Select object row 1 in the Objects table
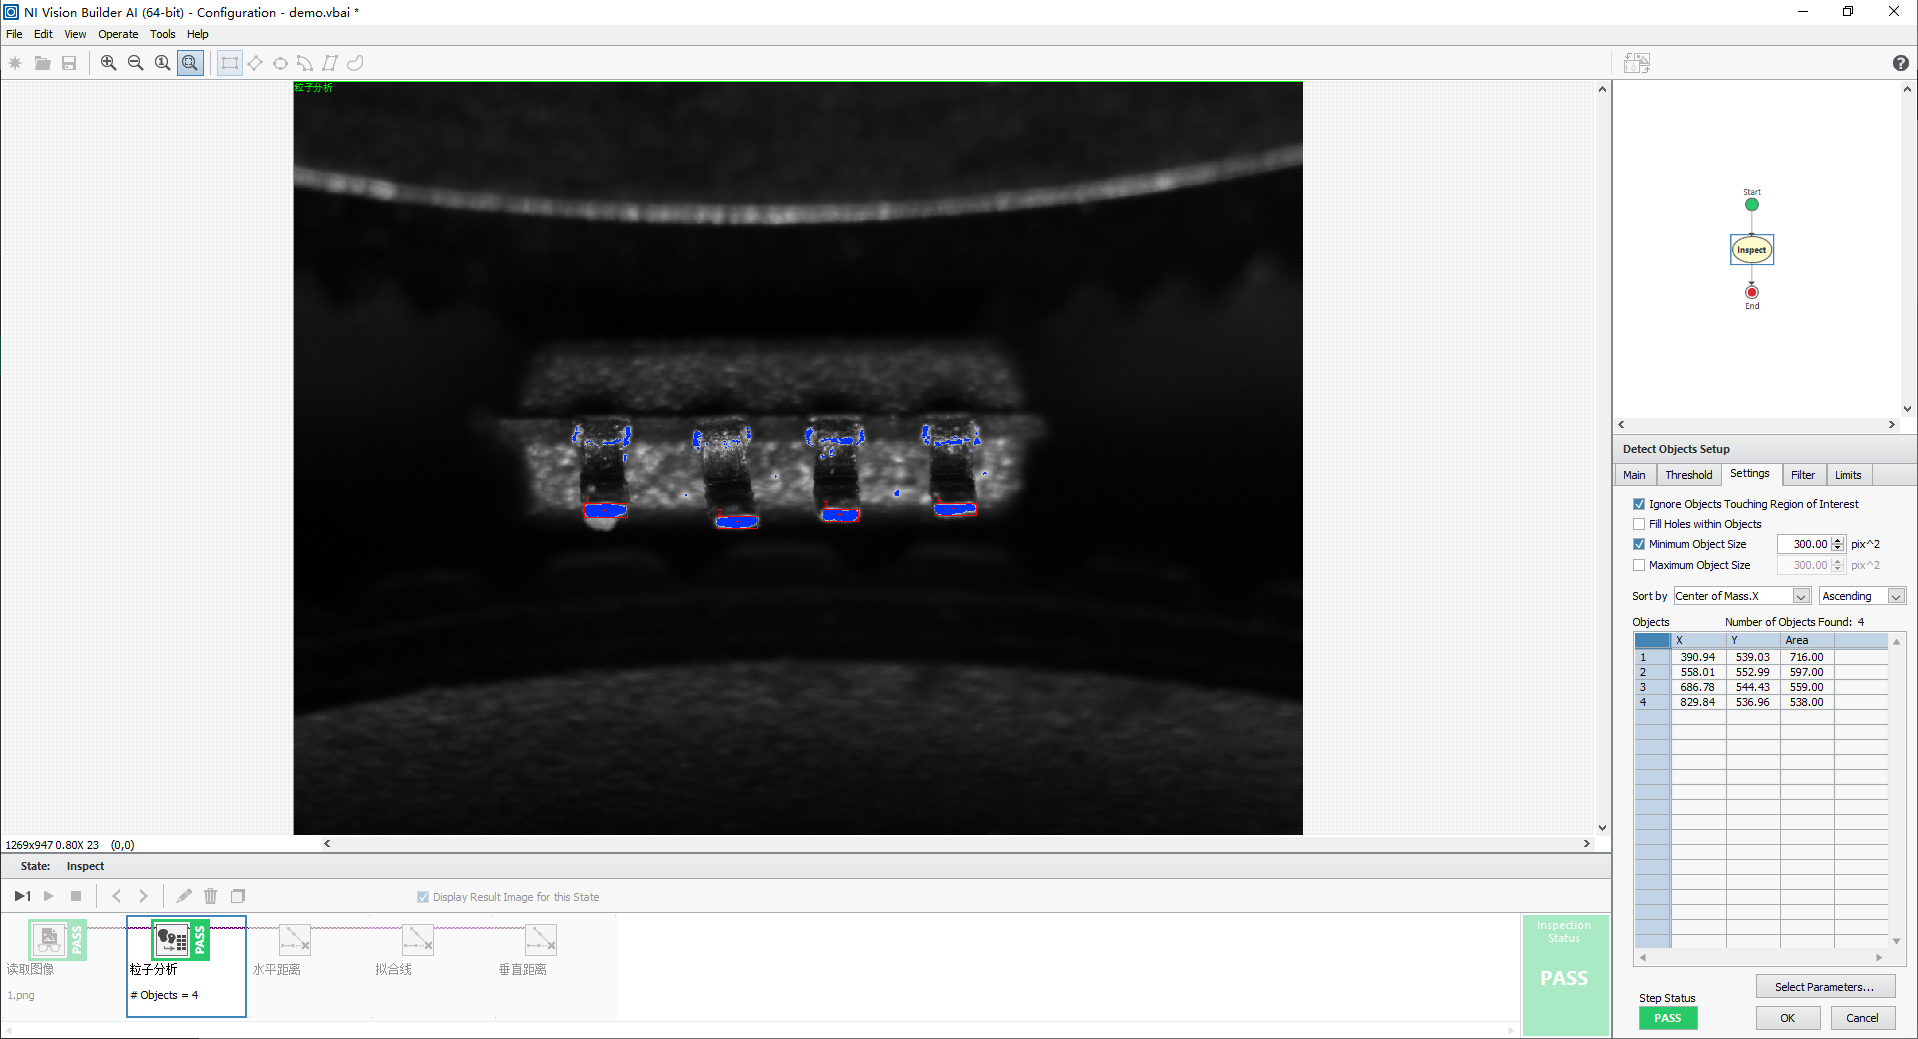The image size is (1918, 1039). tap(1760, 657)
